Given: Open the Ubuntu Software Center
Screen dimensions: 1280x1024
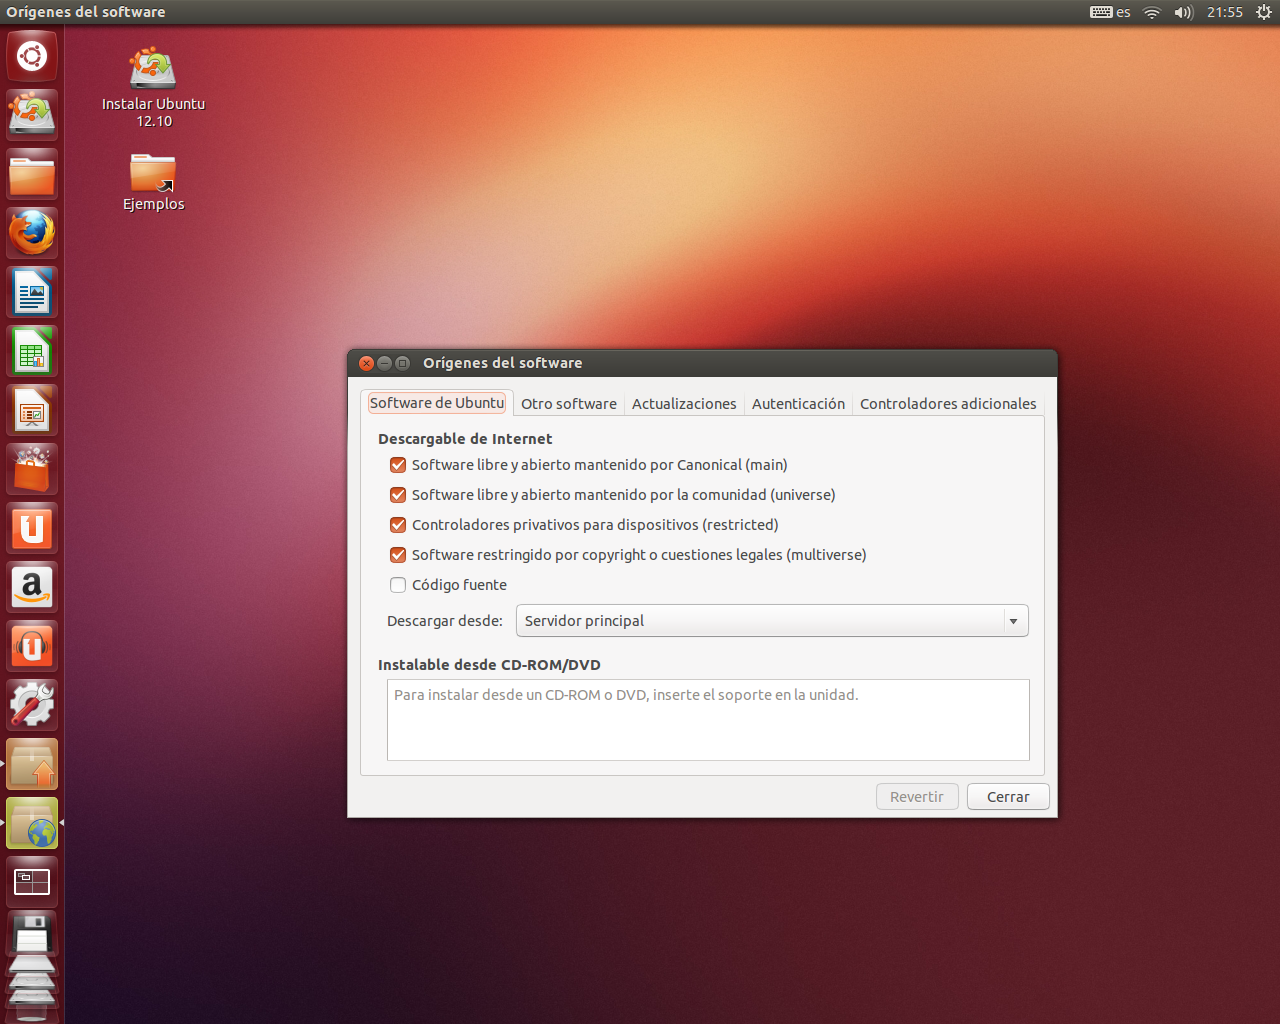Looking at the screenshot, I should pyautogui.click(x=31, y=469).
